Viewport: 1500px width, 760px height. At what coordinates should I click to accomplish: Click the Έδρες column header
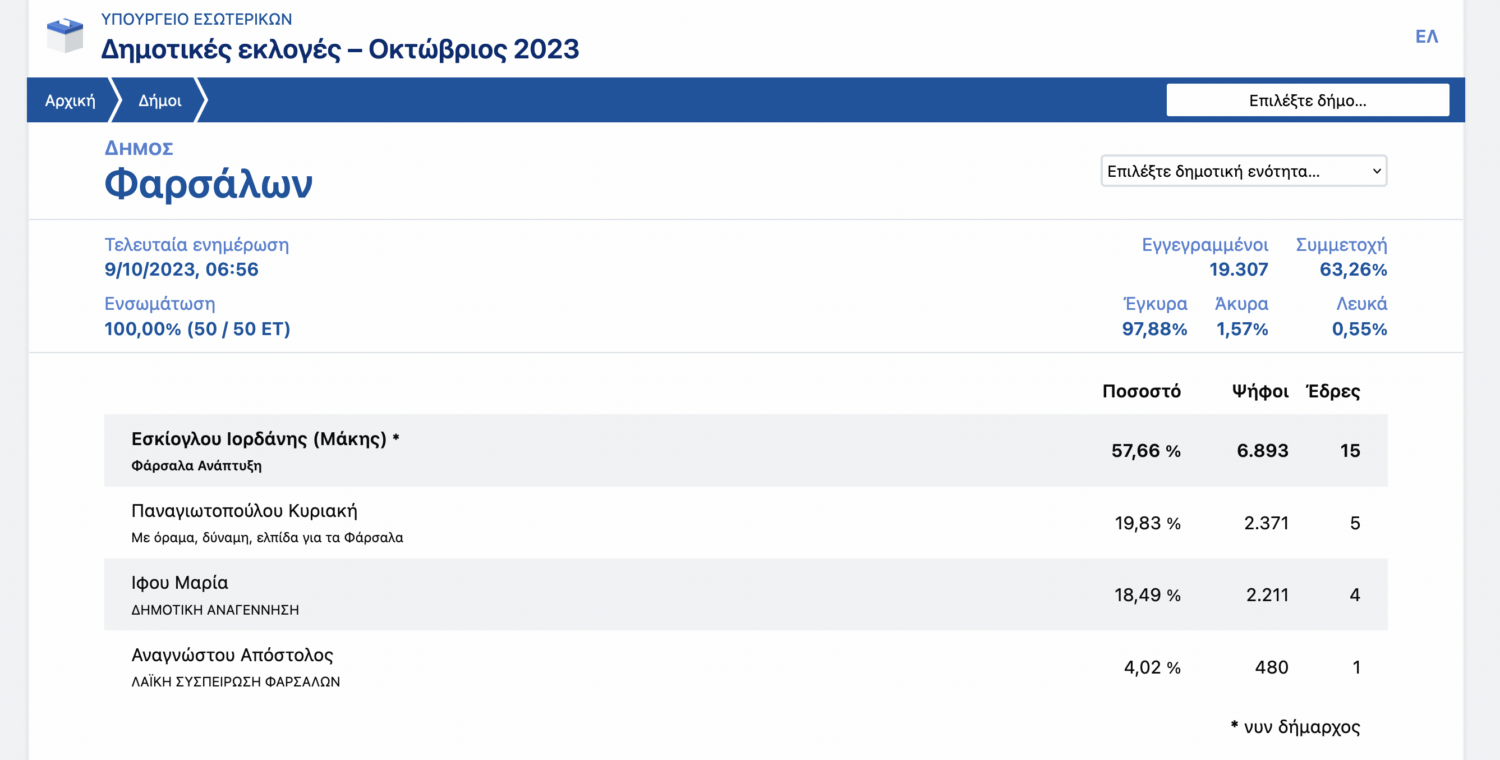1333,391
